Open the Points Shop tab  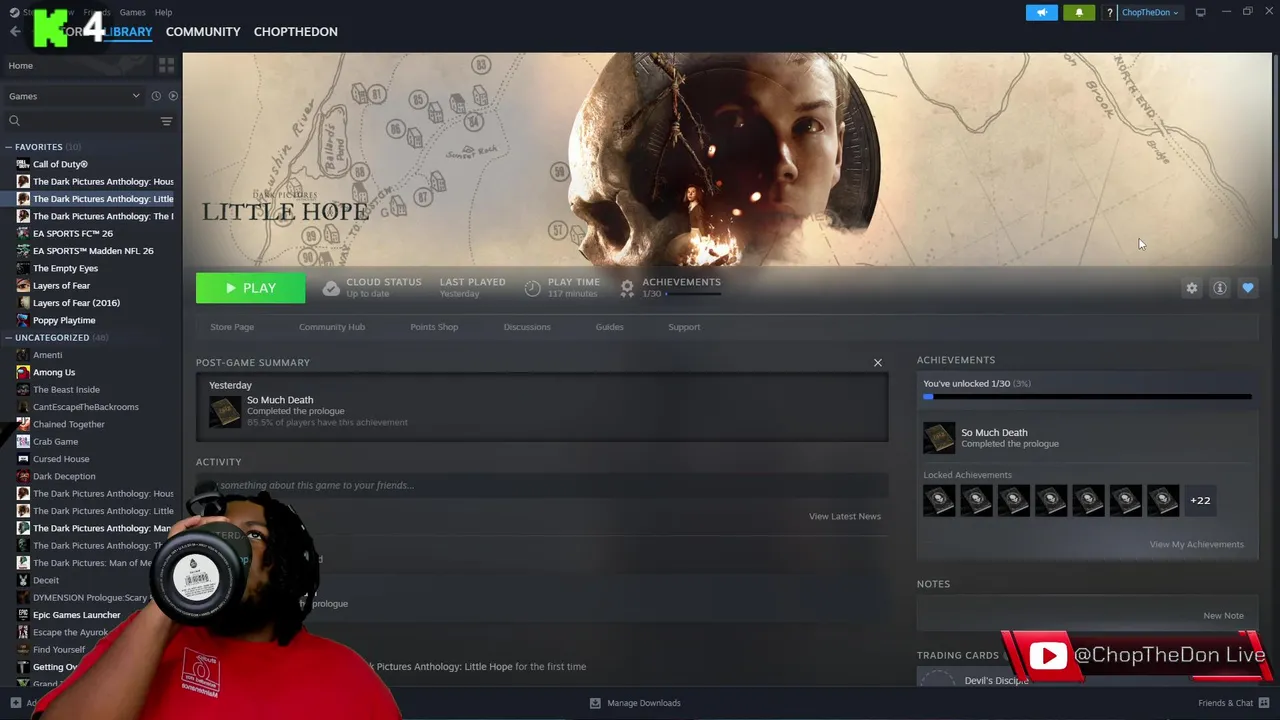tap(434, 327)
